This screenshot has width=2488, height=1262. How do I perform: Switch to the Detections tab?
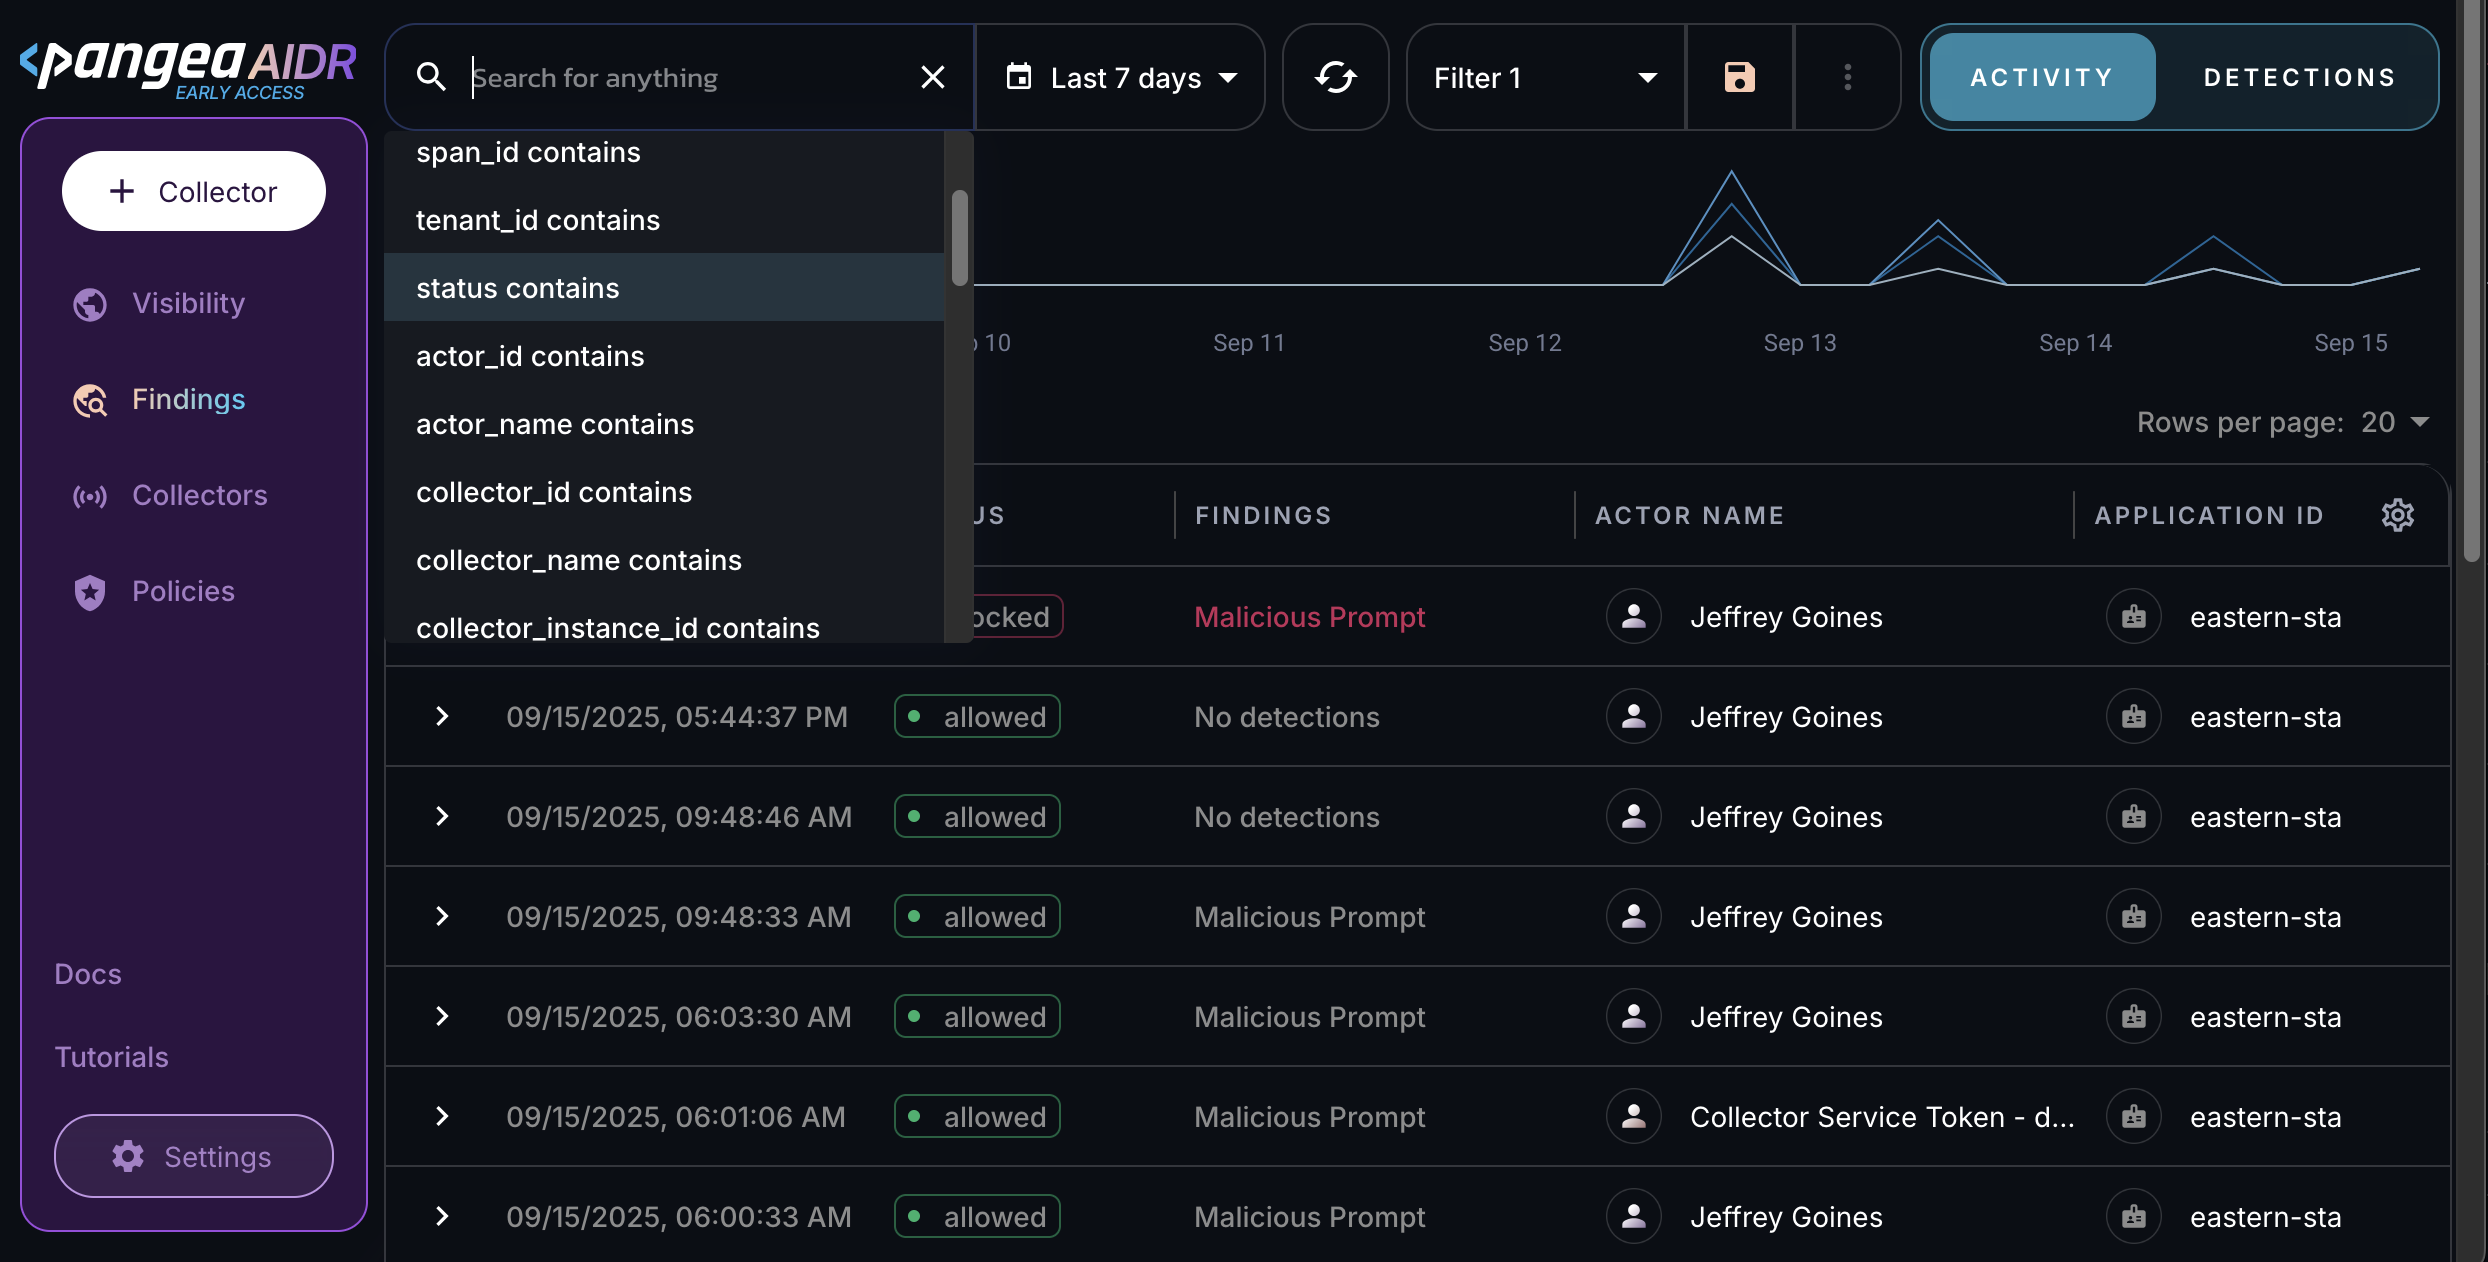(2299, 77)
